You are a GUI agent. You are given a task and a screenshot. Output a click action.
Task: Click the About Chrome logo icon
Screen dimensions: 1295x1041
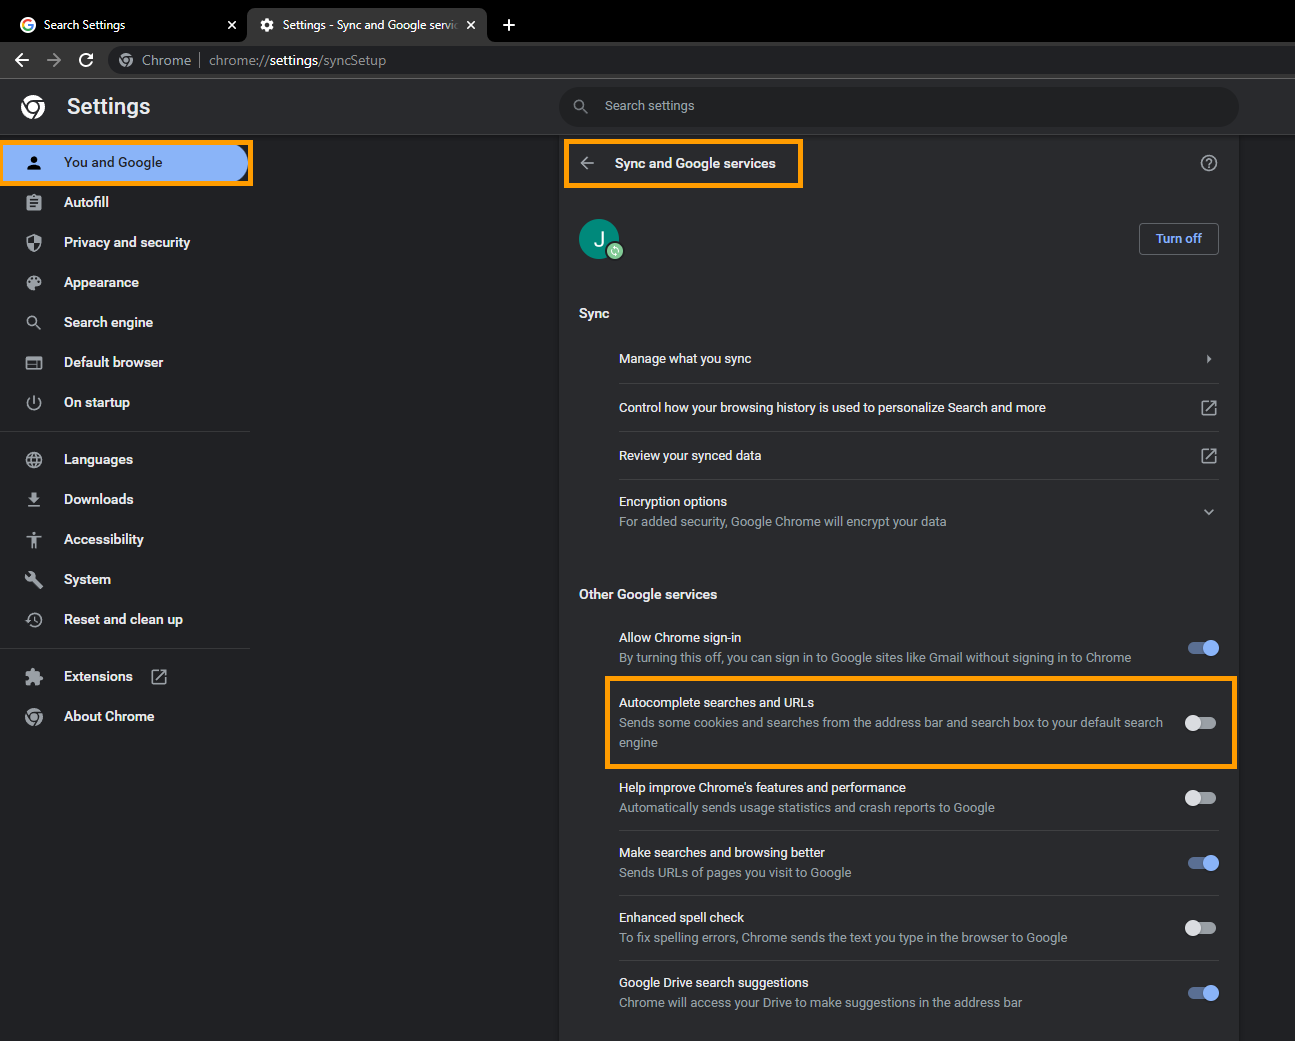coord(34,716)
